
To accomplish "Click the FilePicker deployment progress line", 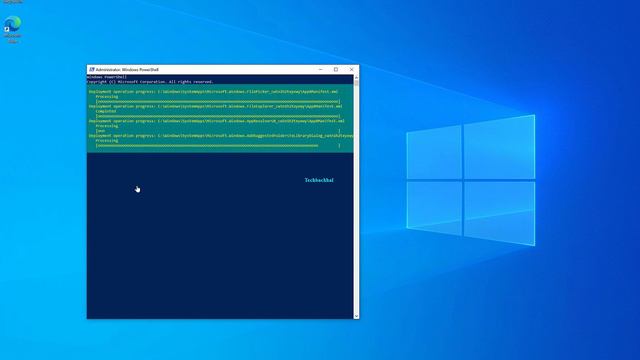I will [213, 91].
